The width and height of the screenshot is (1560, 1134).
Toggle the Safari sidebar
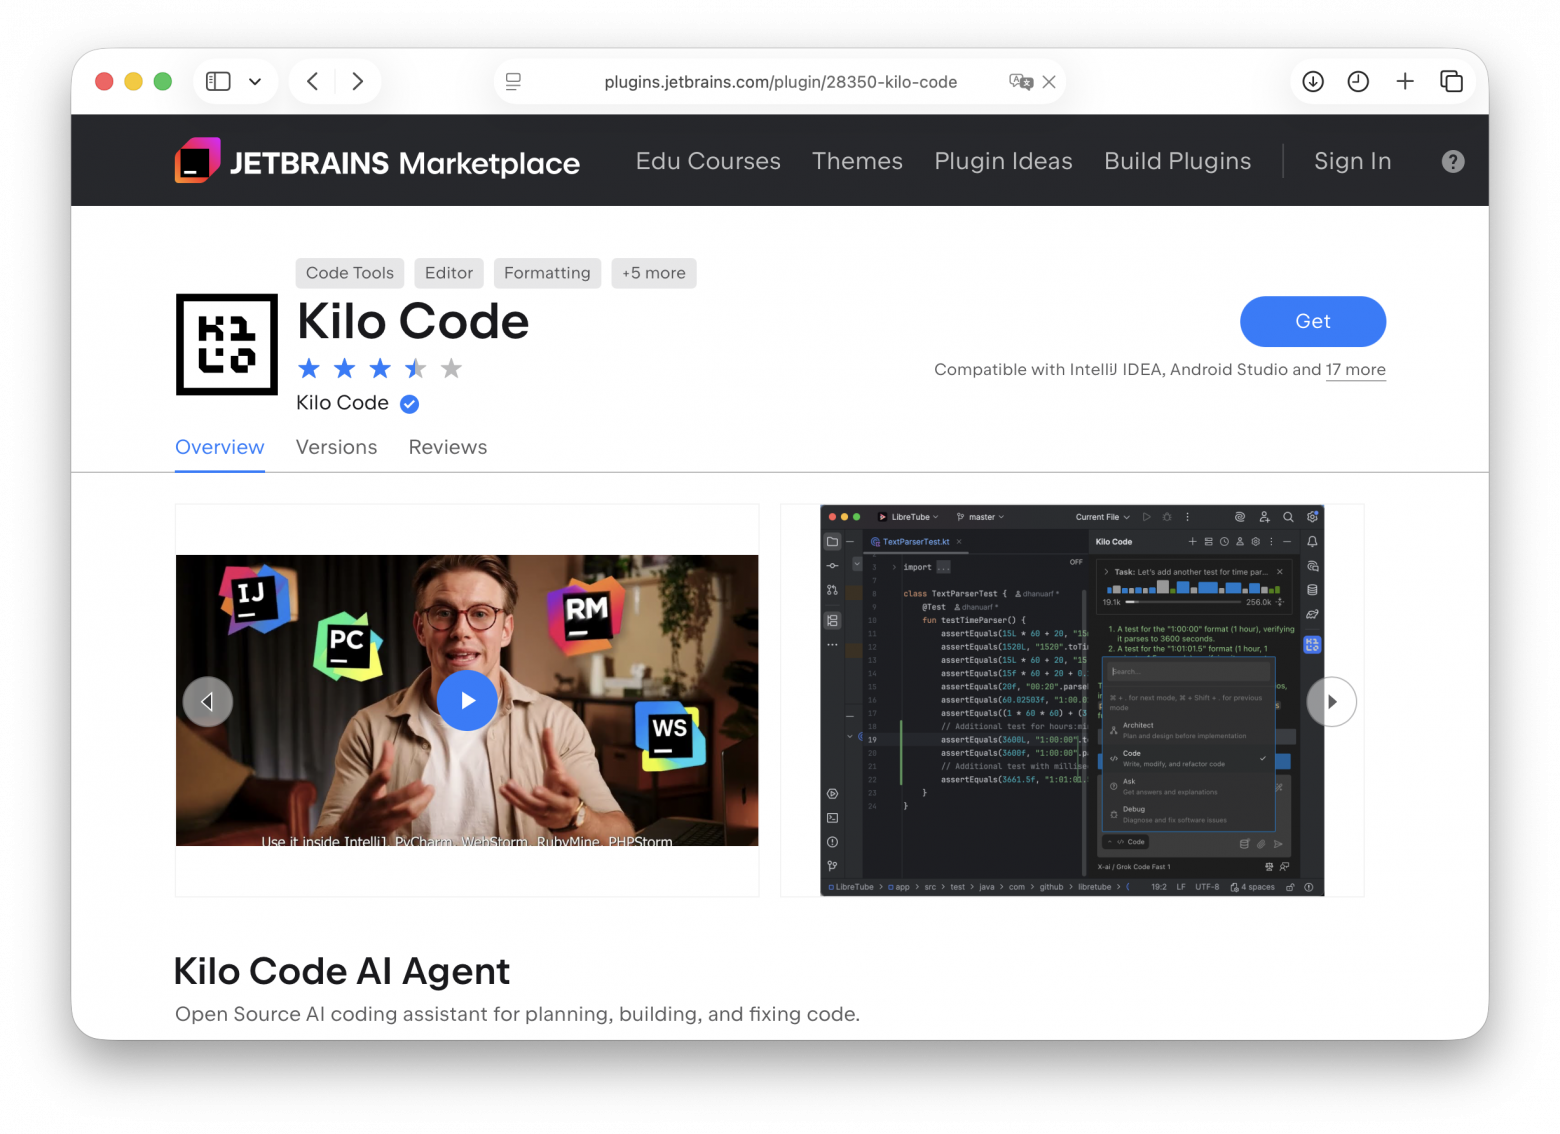(x=218, y=81)
